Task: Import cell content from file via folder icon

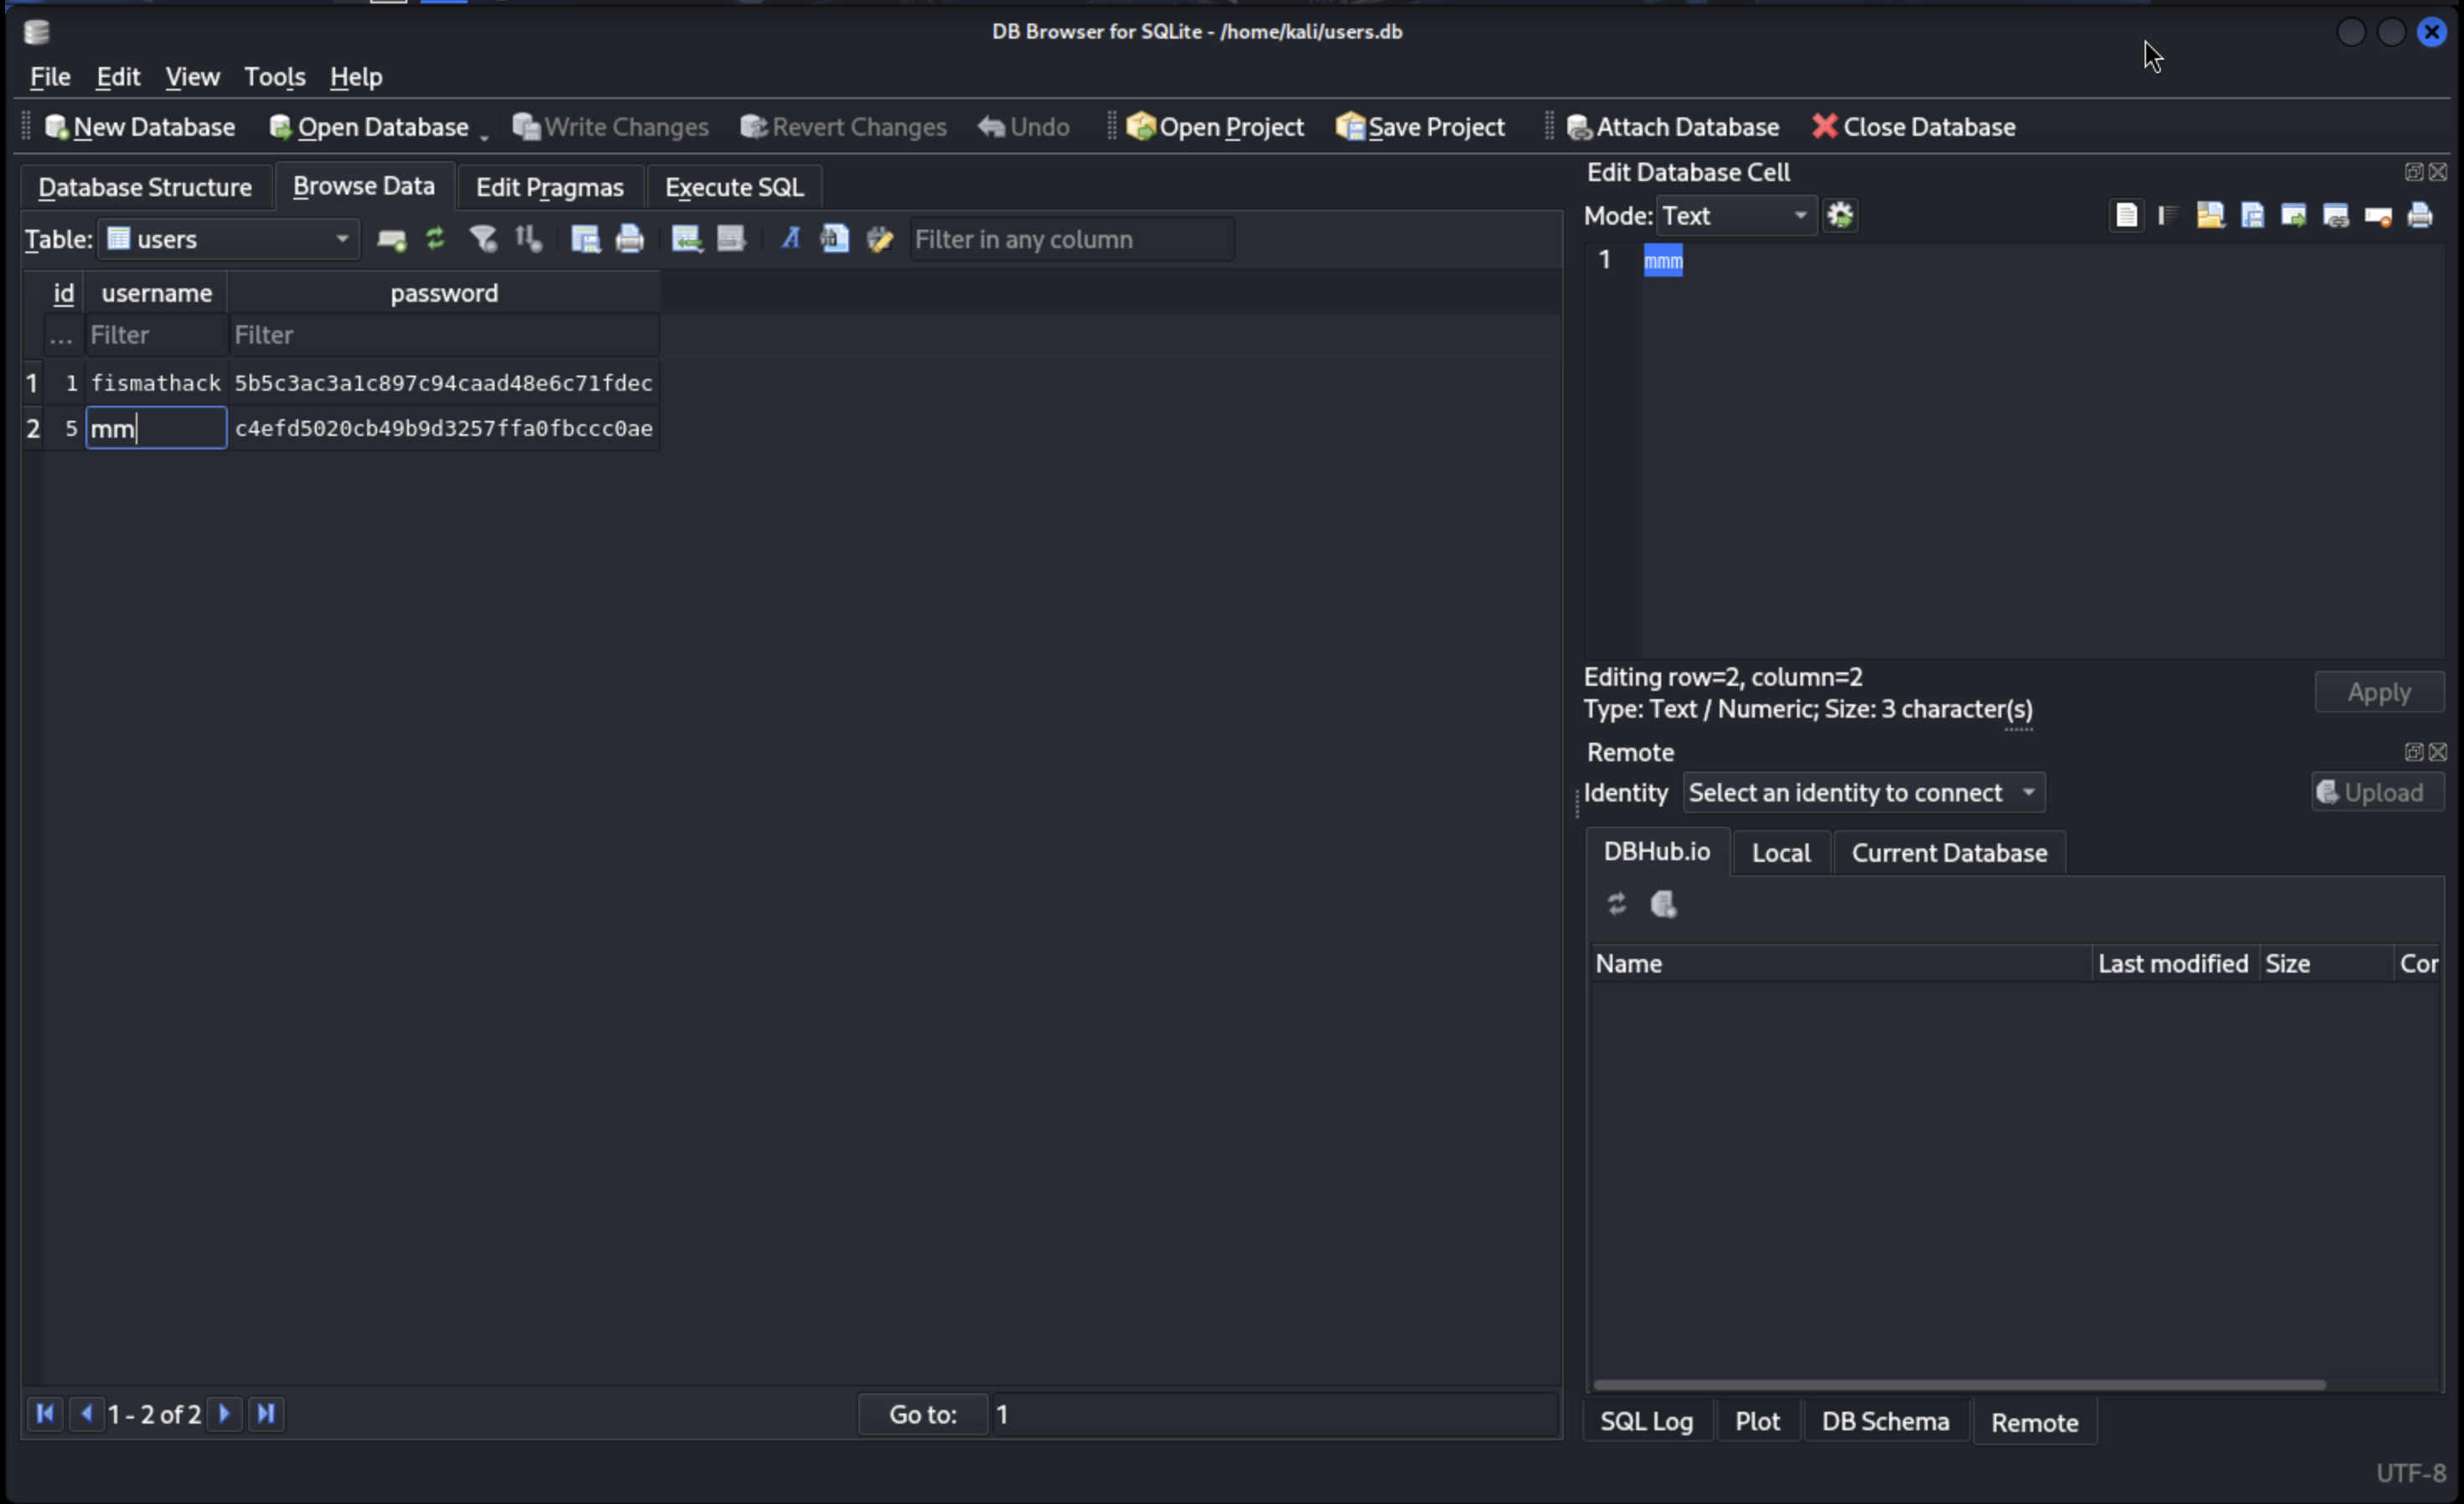Action: (x=2210, y=215)
